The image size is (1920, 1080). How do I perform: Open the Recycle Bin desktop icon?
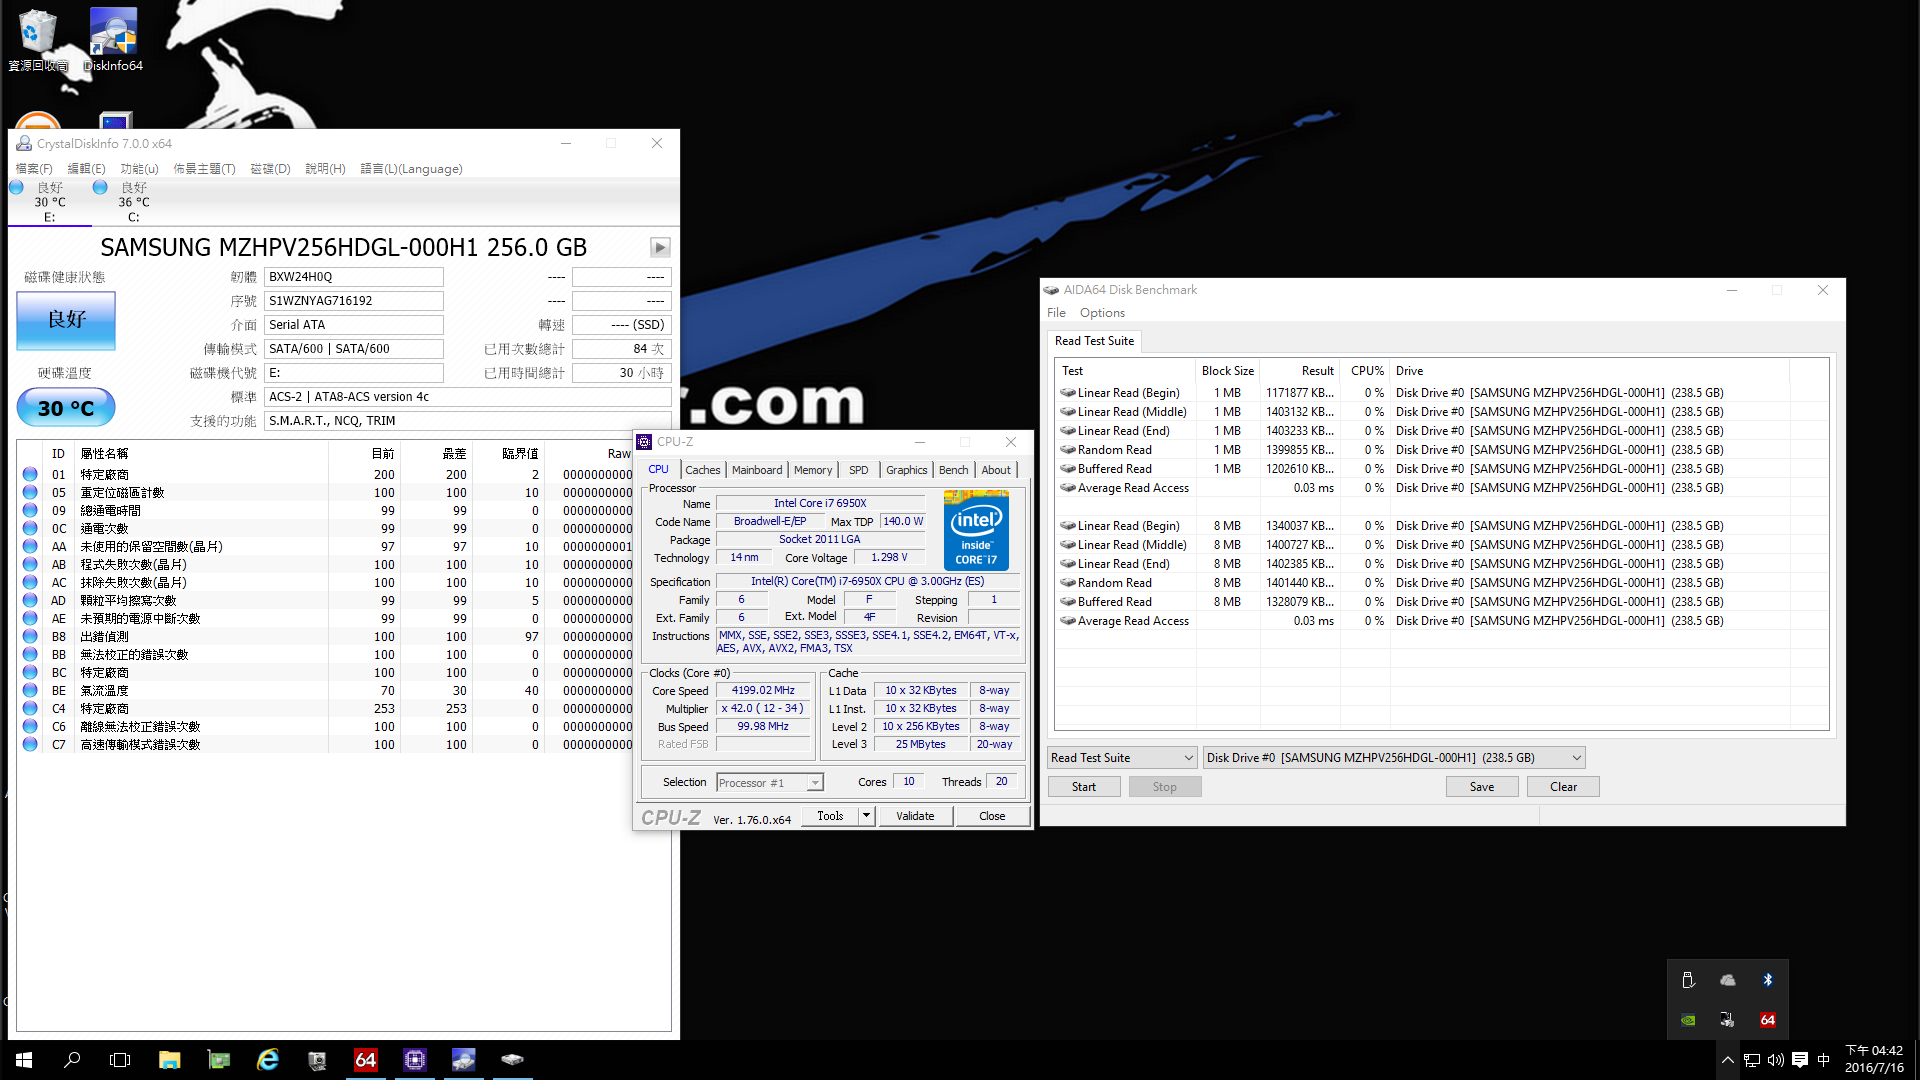coord(37,40)
